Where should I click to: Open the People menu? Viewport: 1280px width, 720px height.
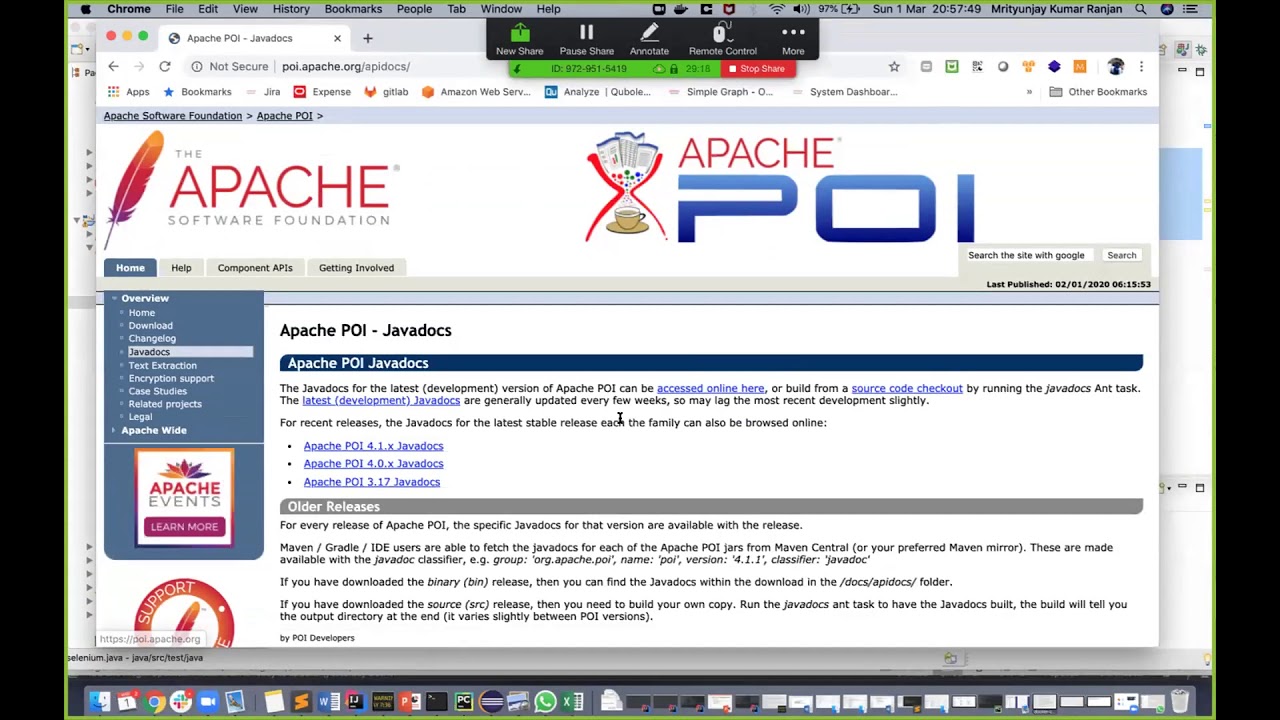pos(414,9)
